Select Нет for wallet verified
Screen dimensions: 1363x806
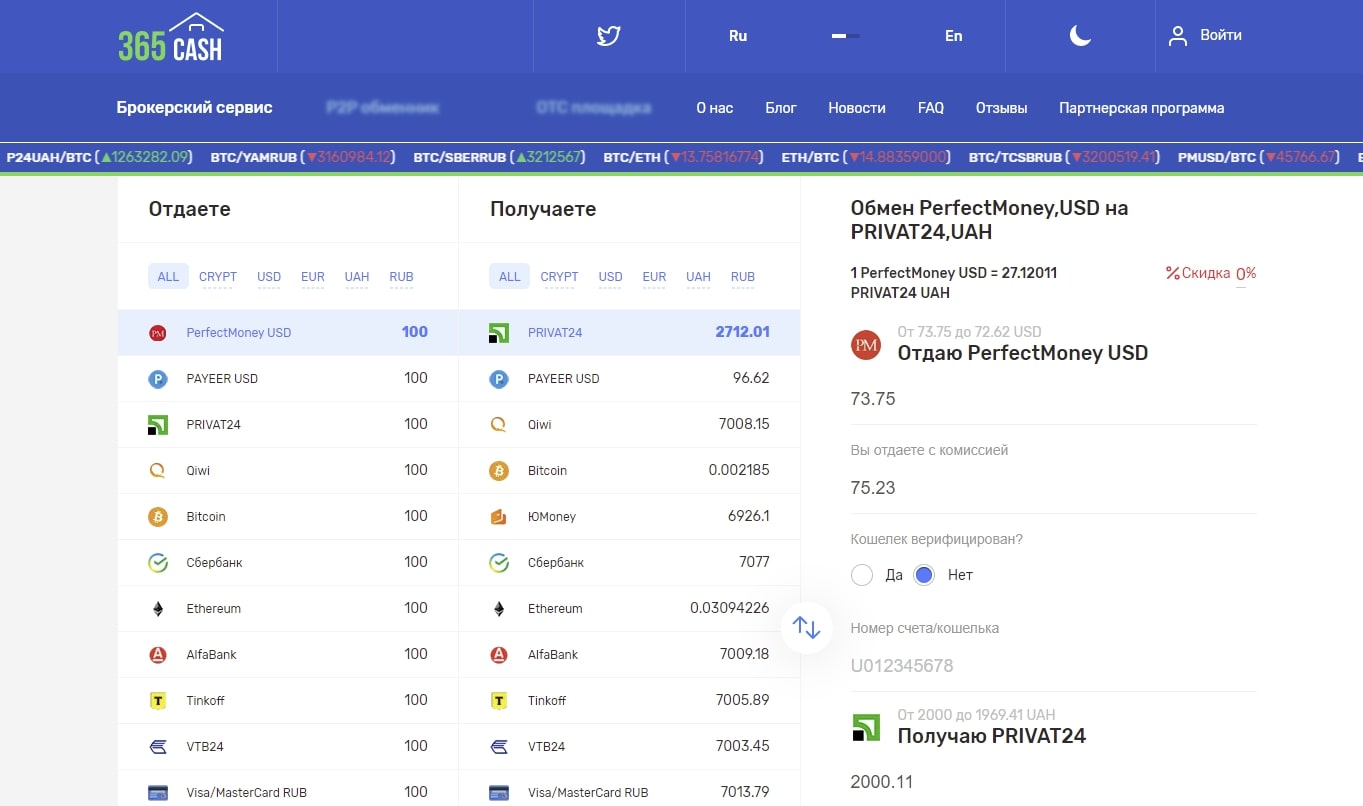[924, 575]
